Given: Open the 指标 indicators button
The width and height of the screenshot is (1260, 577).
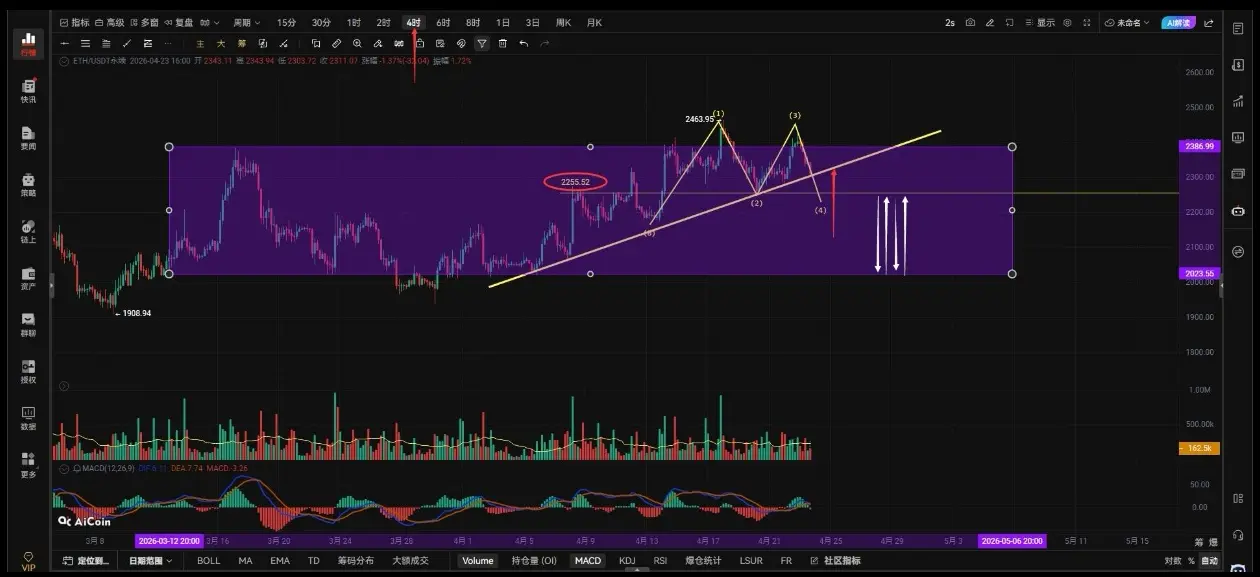Looking at the screenshot, I should point(74,22).
